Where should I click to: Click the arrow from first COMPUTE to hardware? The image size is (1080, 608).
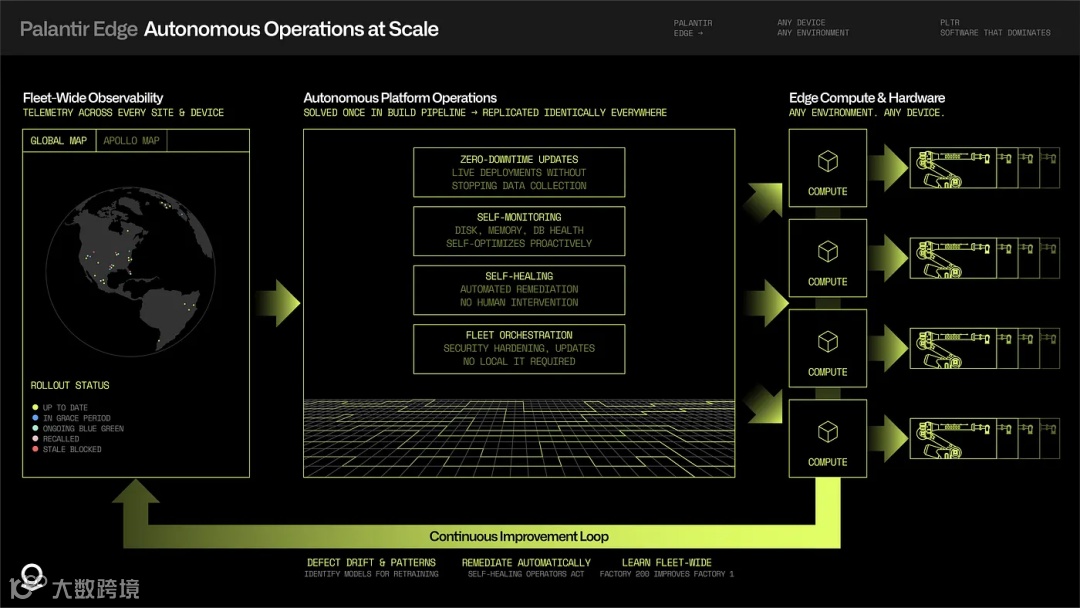pyautogui.click(x=889, y=168)
